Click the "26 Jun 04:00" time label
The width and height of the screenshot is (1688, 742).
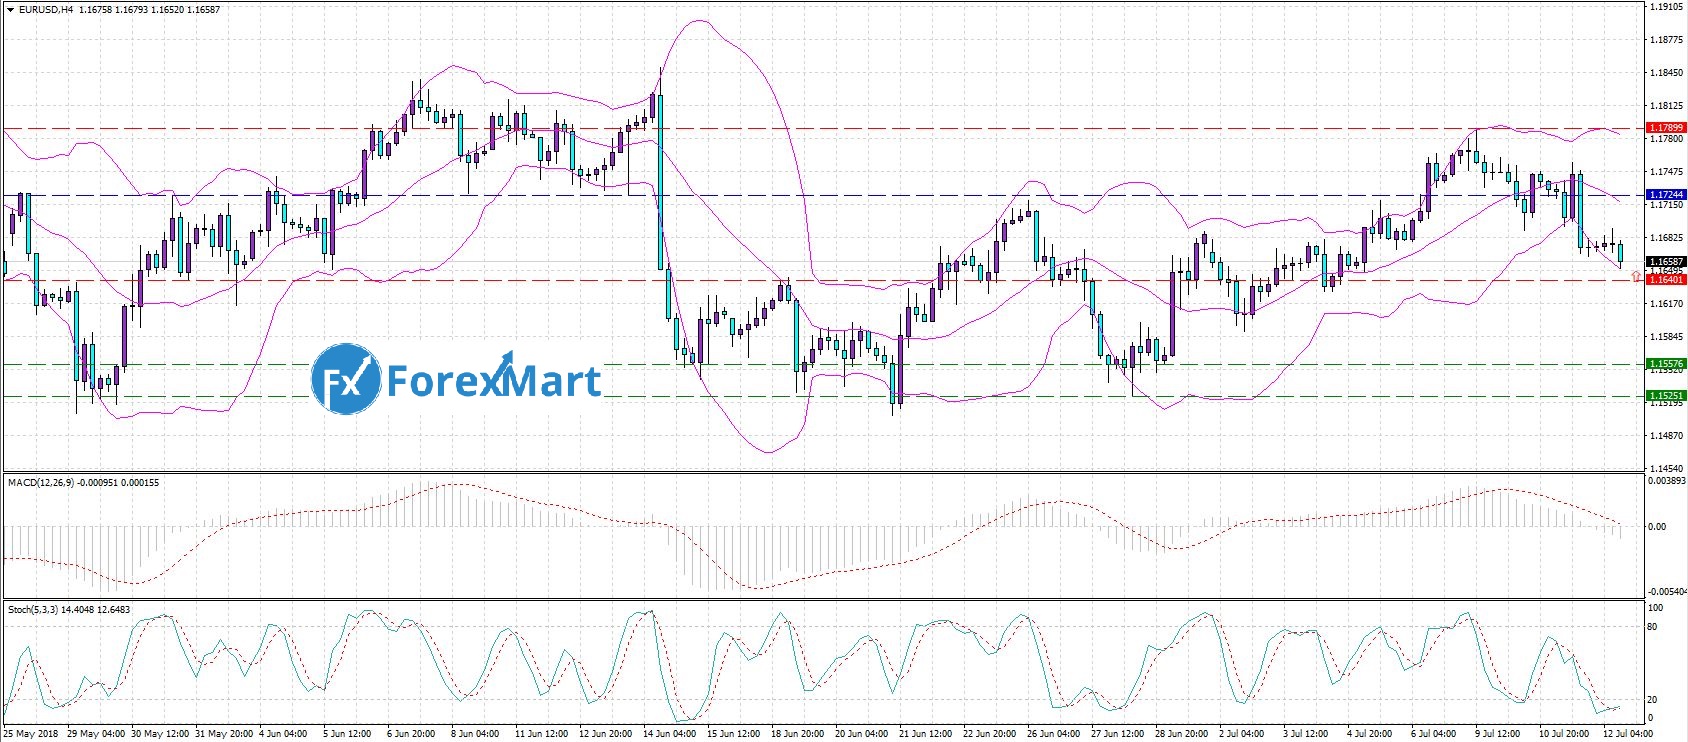pos(1053,734)
